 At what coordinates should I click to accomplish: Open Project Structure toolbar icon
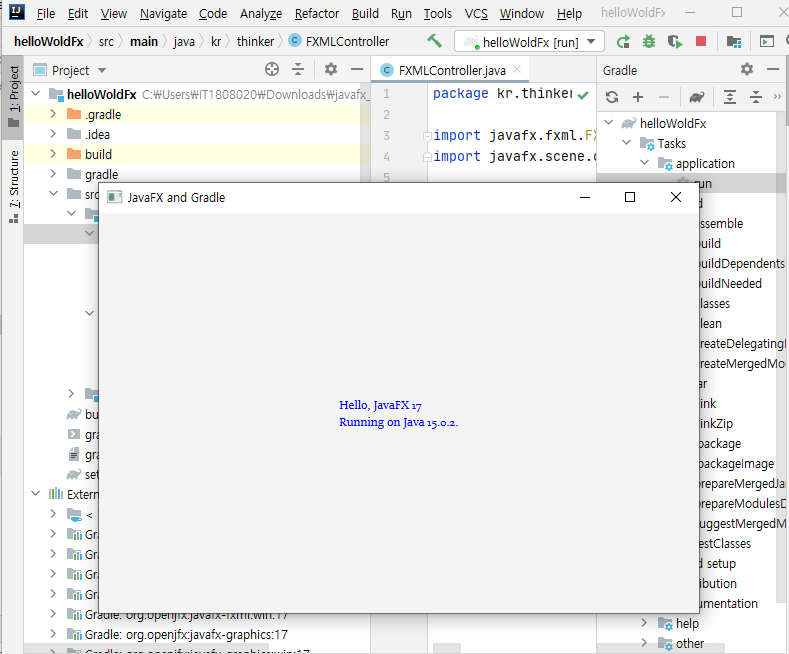coord(734,42)
